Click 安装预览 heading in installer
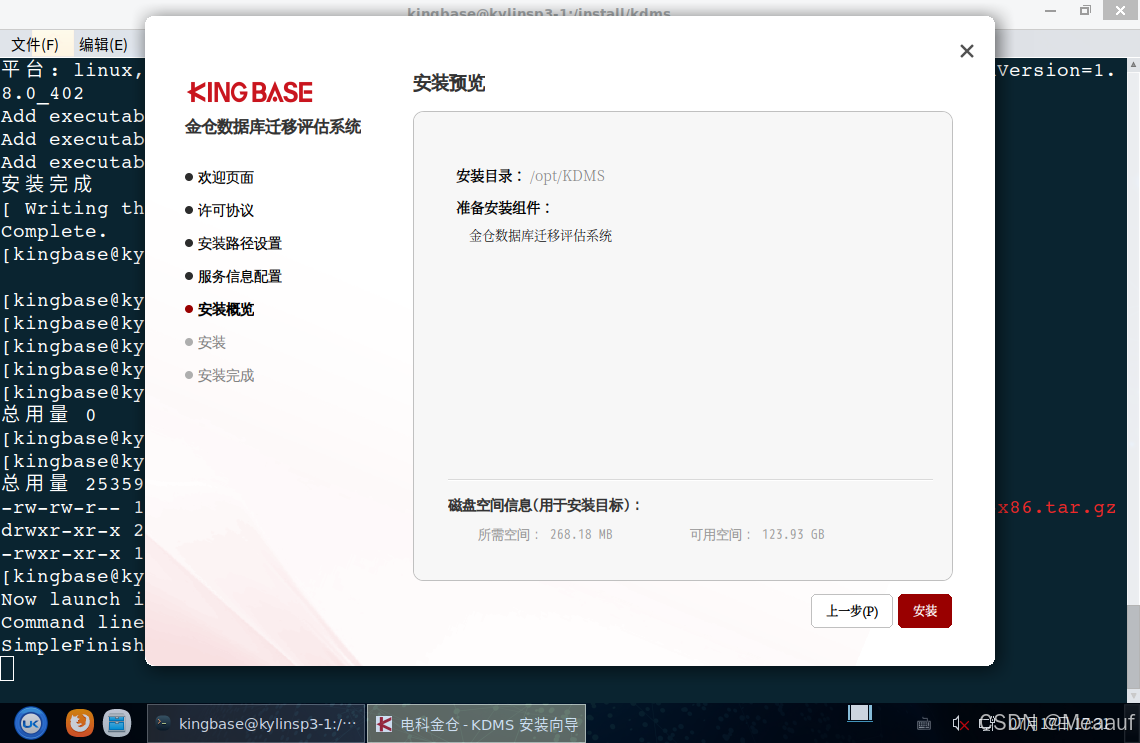 pyautogui.click(x=449, y=84)
